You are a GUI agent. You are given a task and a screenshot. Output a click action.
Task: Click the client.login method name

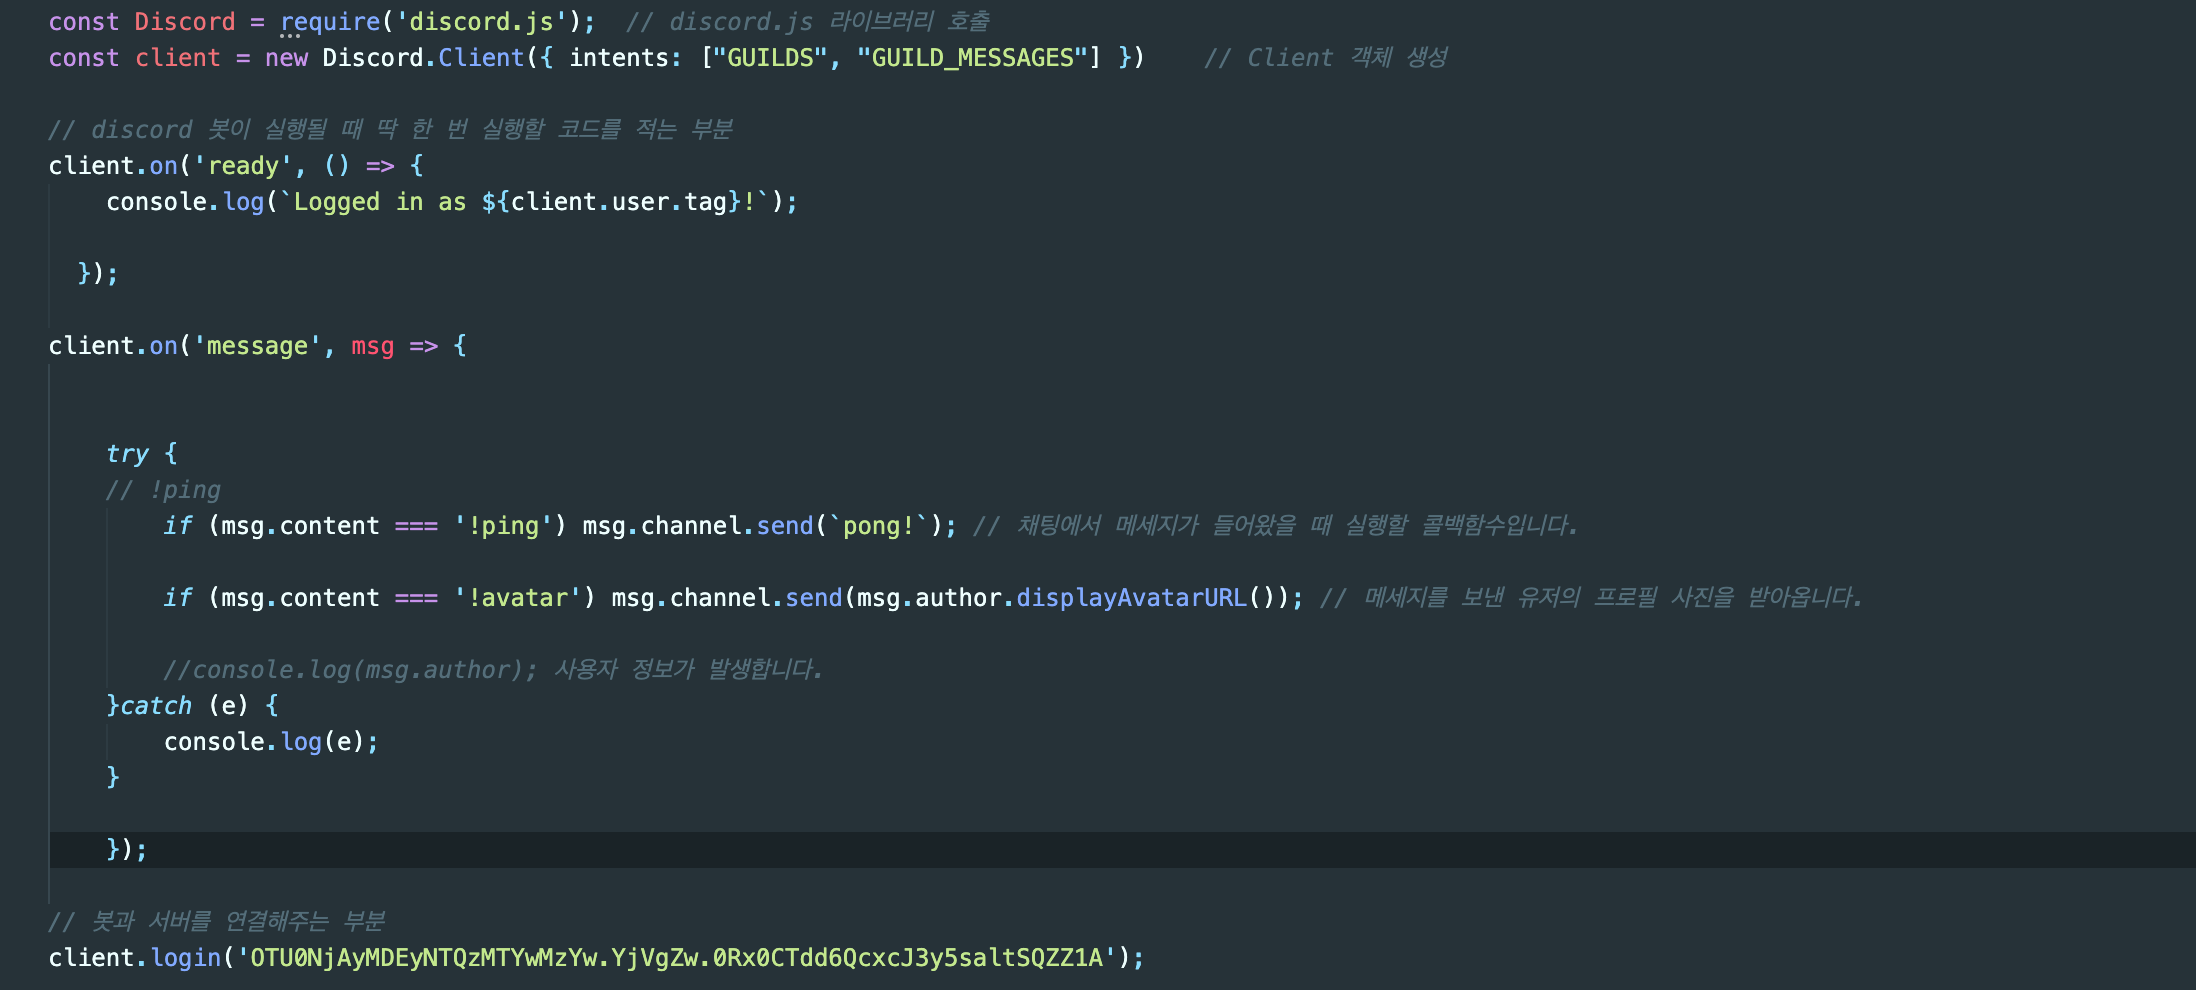pyautogui.click(x=186, y=958)
